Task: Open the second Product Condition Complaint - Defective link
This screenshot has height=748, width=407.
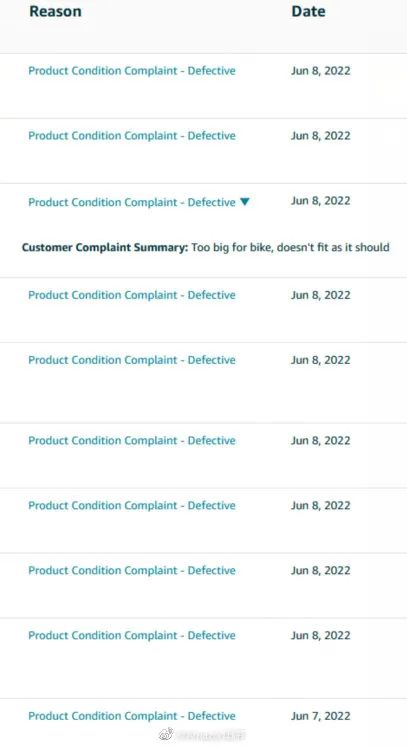Action: tap(132, 135)
